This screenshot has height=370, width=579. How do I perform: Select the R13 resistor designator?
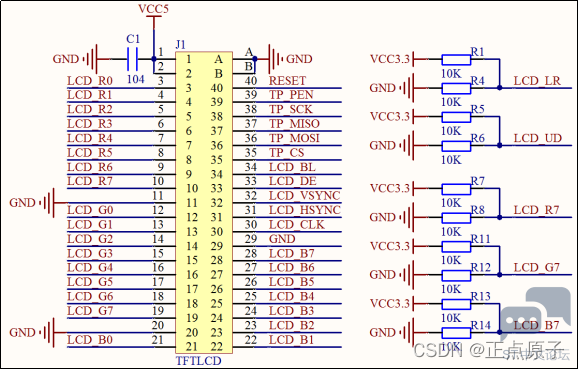pyautogui.click(x=480, y=297)
